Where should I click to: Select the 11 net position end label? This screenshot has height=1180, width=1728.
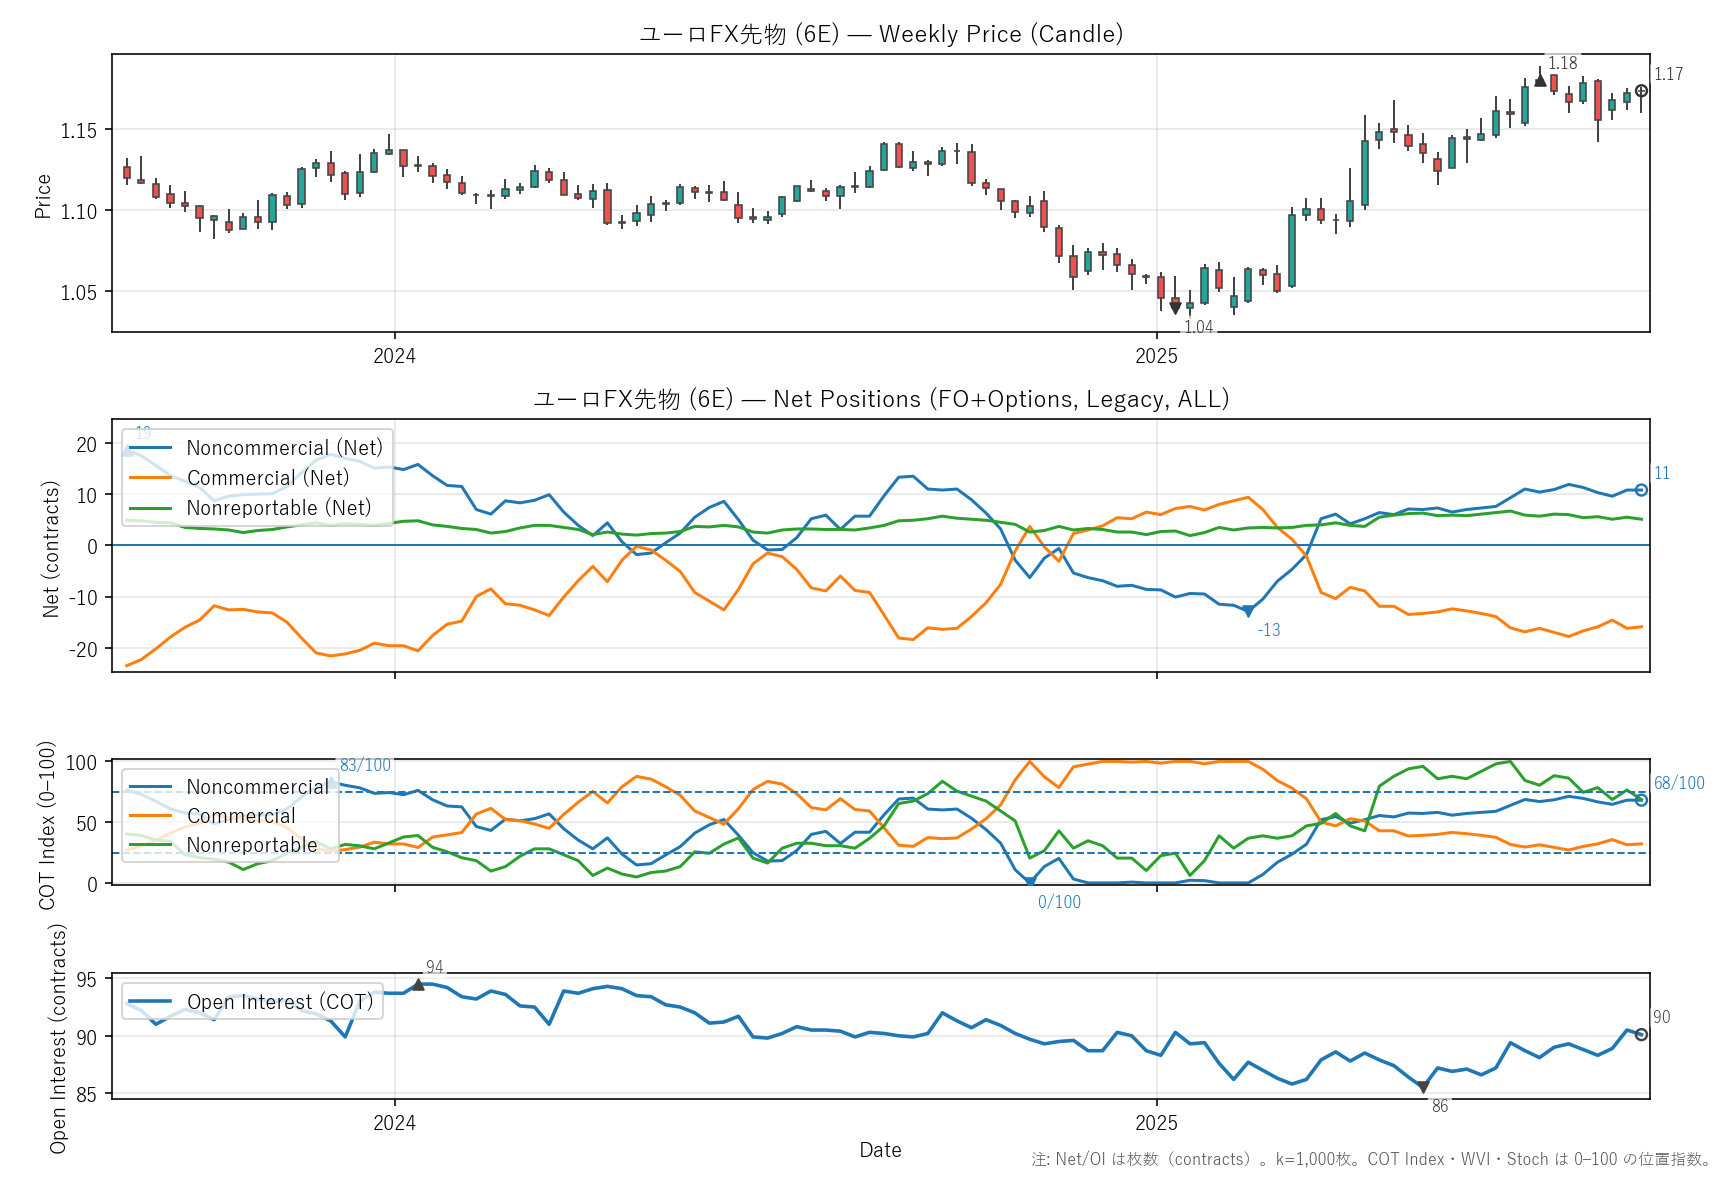pyautogui.click(x=1662, y=473)
